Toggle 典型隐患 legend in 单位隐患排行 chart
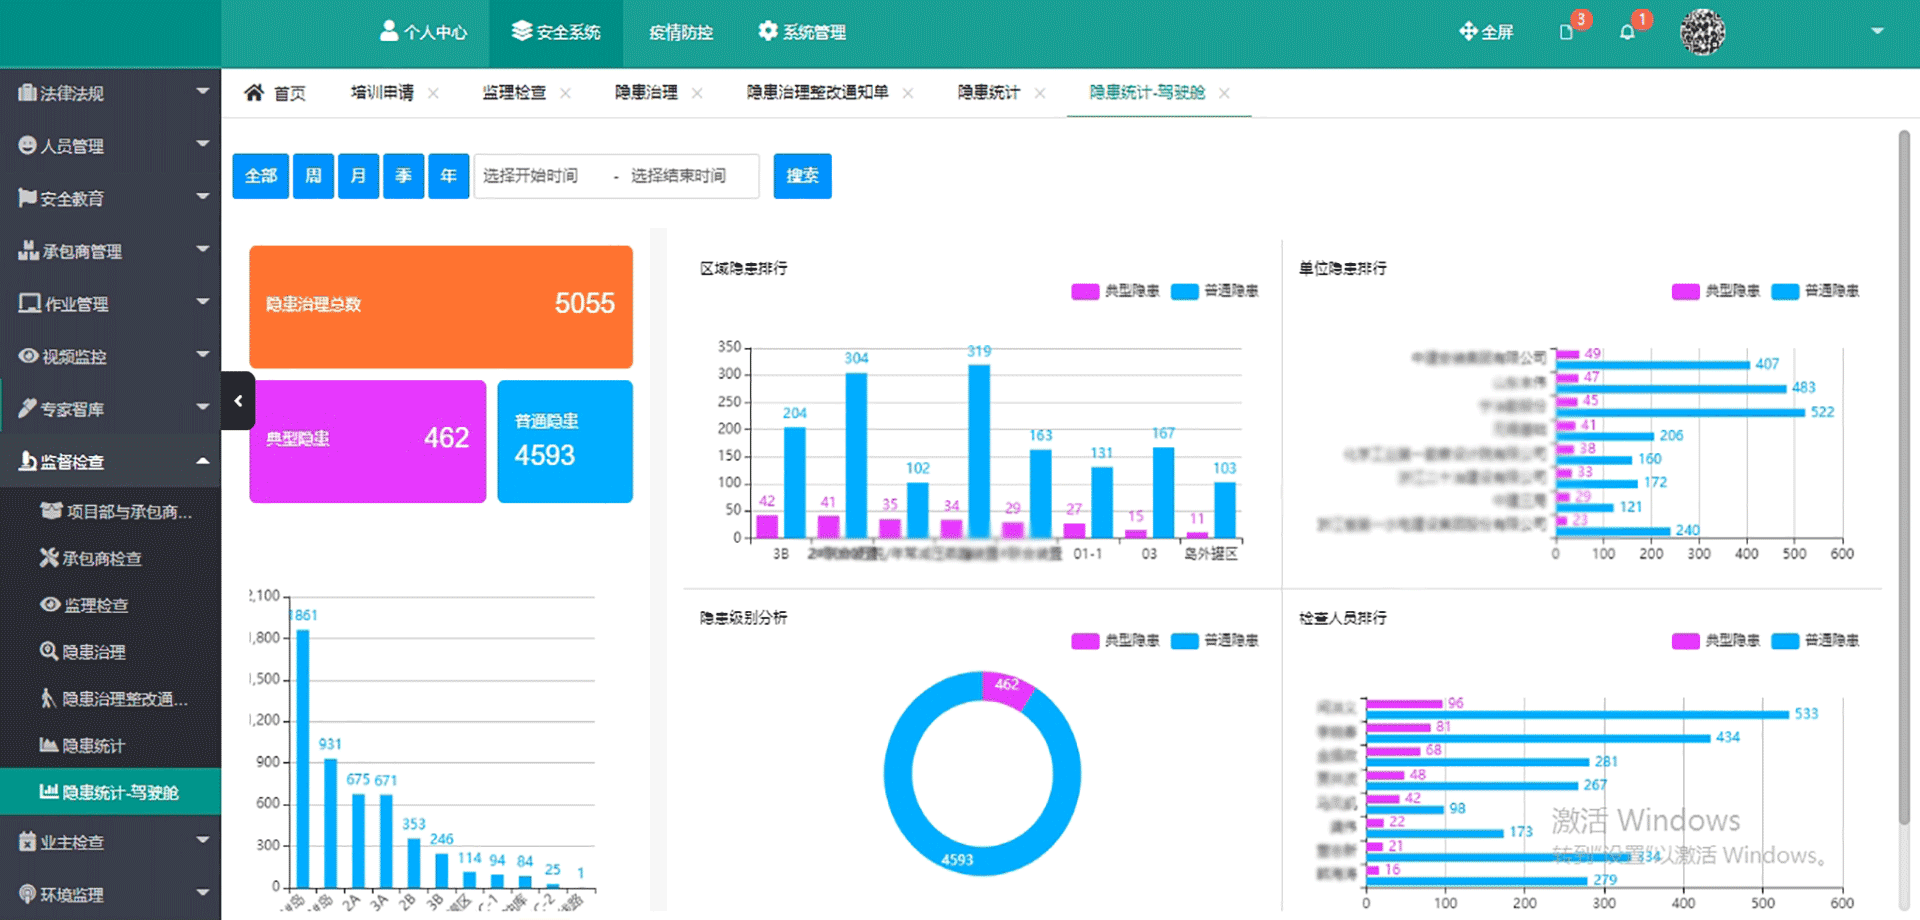Viewport: 1920px width, 920px height. [1715, 291]
